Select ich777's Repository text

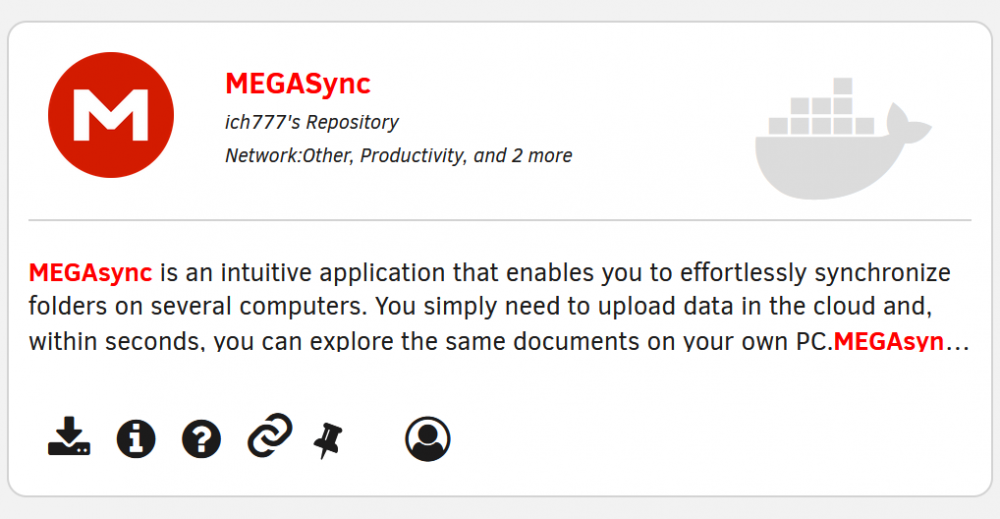[x=312, y=122]
